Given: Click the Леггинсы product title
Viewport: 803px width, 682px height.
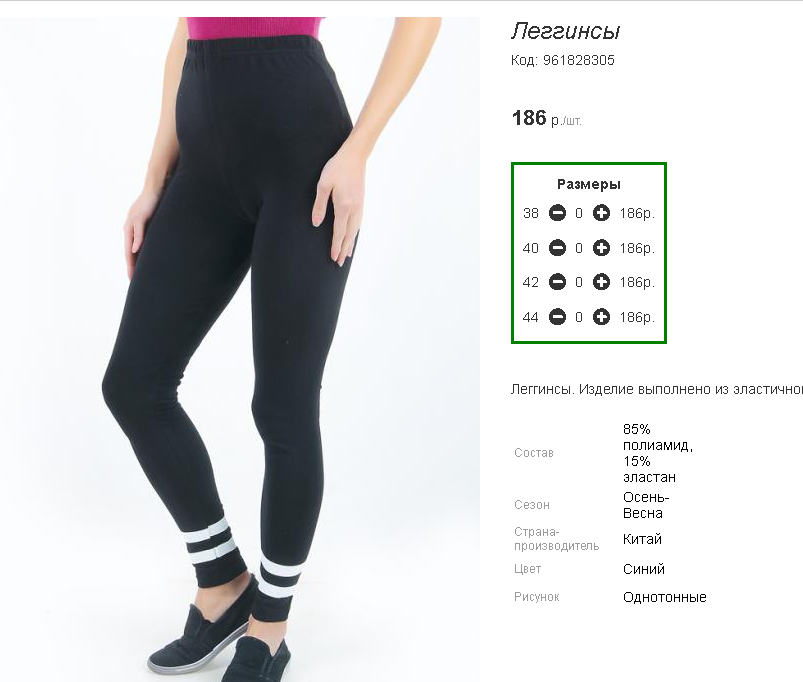Looking at the screenshot, I should [565, 31].
